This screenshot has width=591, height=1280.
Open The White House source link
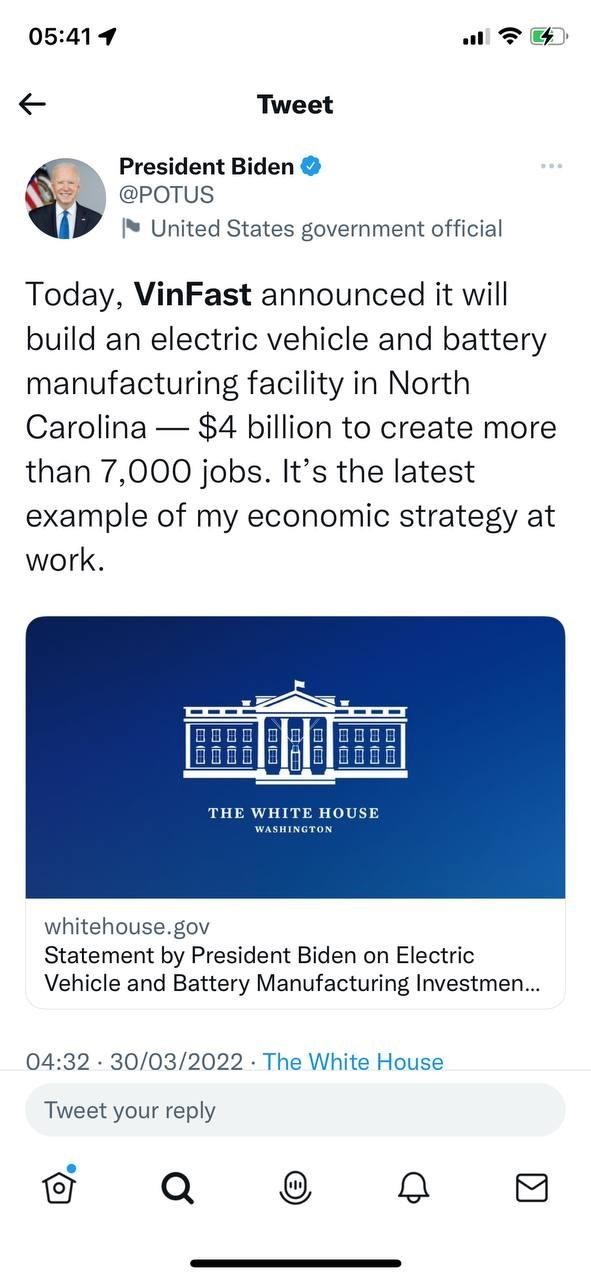click(353, 1062)
